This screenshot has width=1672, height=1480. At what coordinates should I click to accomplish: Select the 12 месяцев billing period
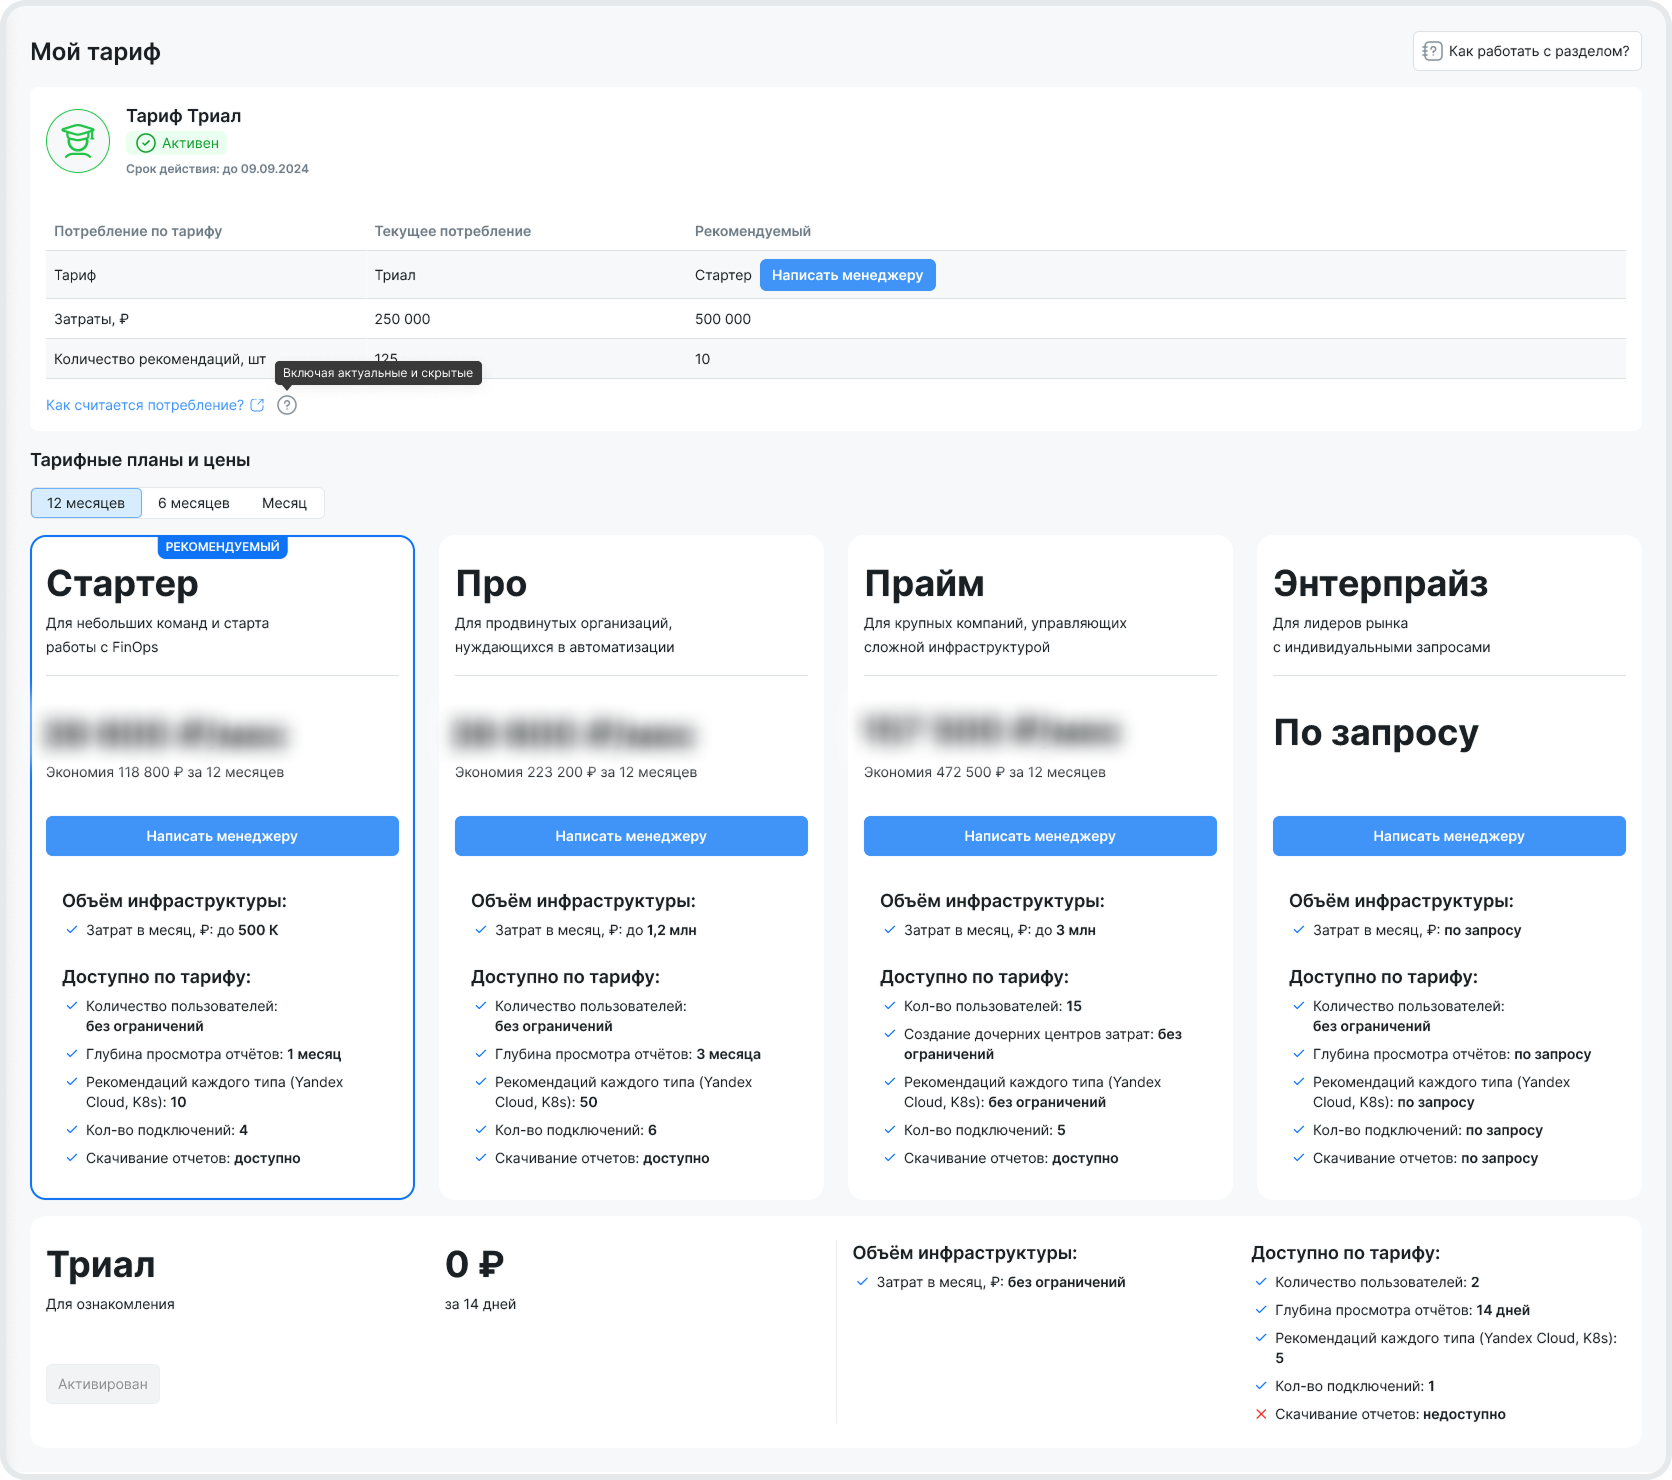[86, 503]
